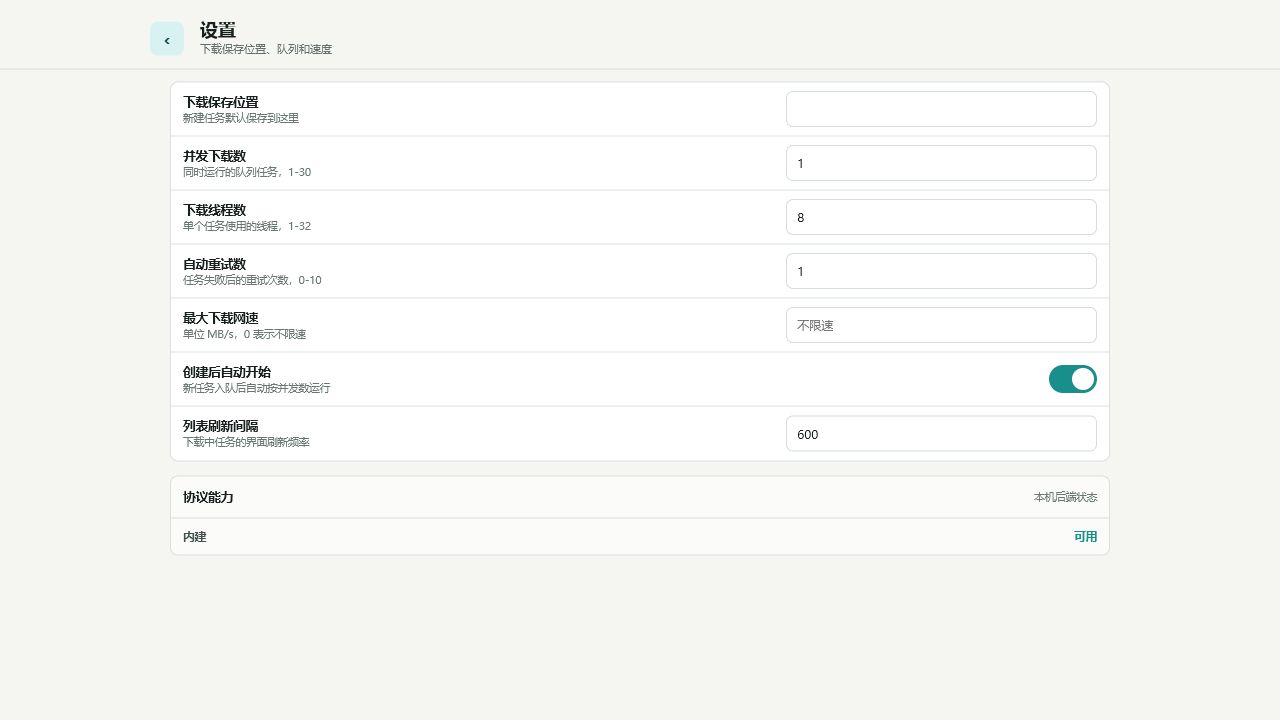Click the 下载线程数 setting label

(214, 210)
